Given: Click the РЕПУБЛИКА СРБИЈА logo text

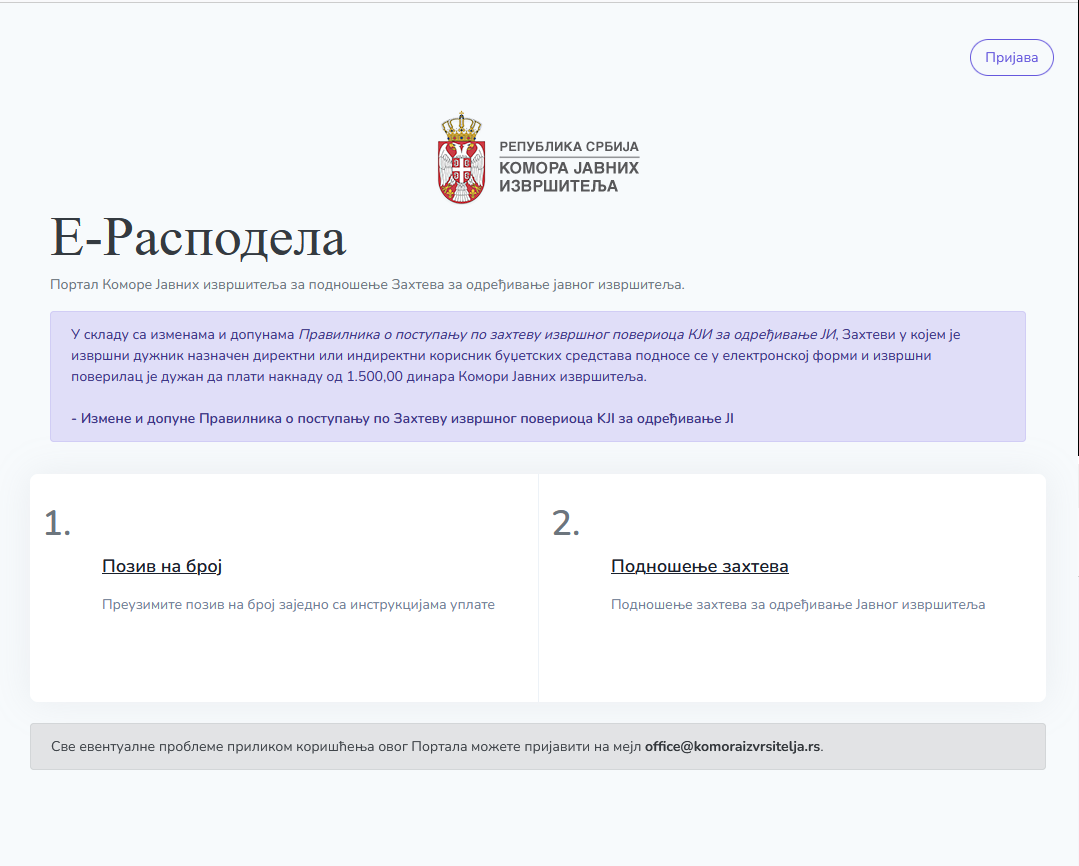Looking at the screenshot, I should (x=568, y=147).
